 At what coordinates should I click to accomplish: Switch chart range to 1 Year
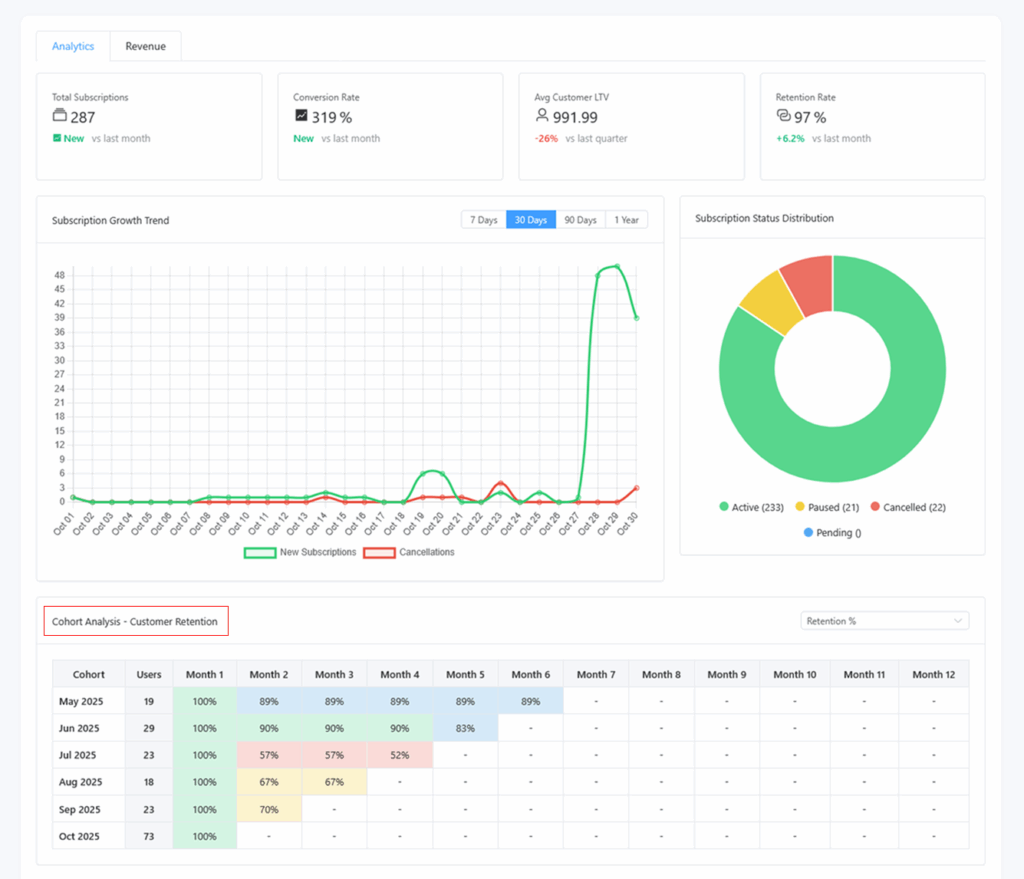click(627, 220)
